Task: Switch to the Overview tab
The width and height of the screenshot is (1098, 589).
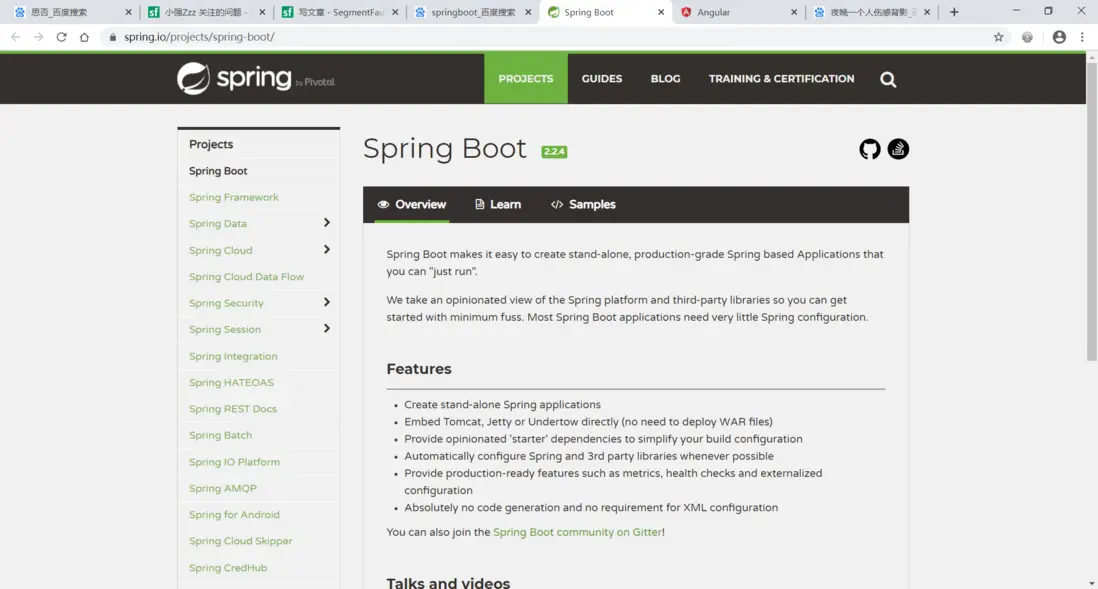Action: tap(412, 205)
